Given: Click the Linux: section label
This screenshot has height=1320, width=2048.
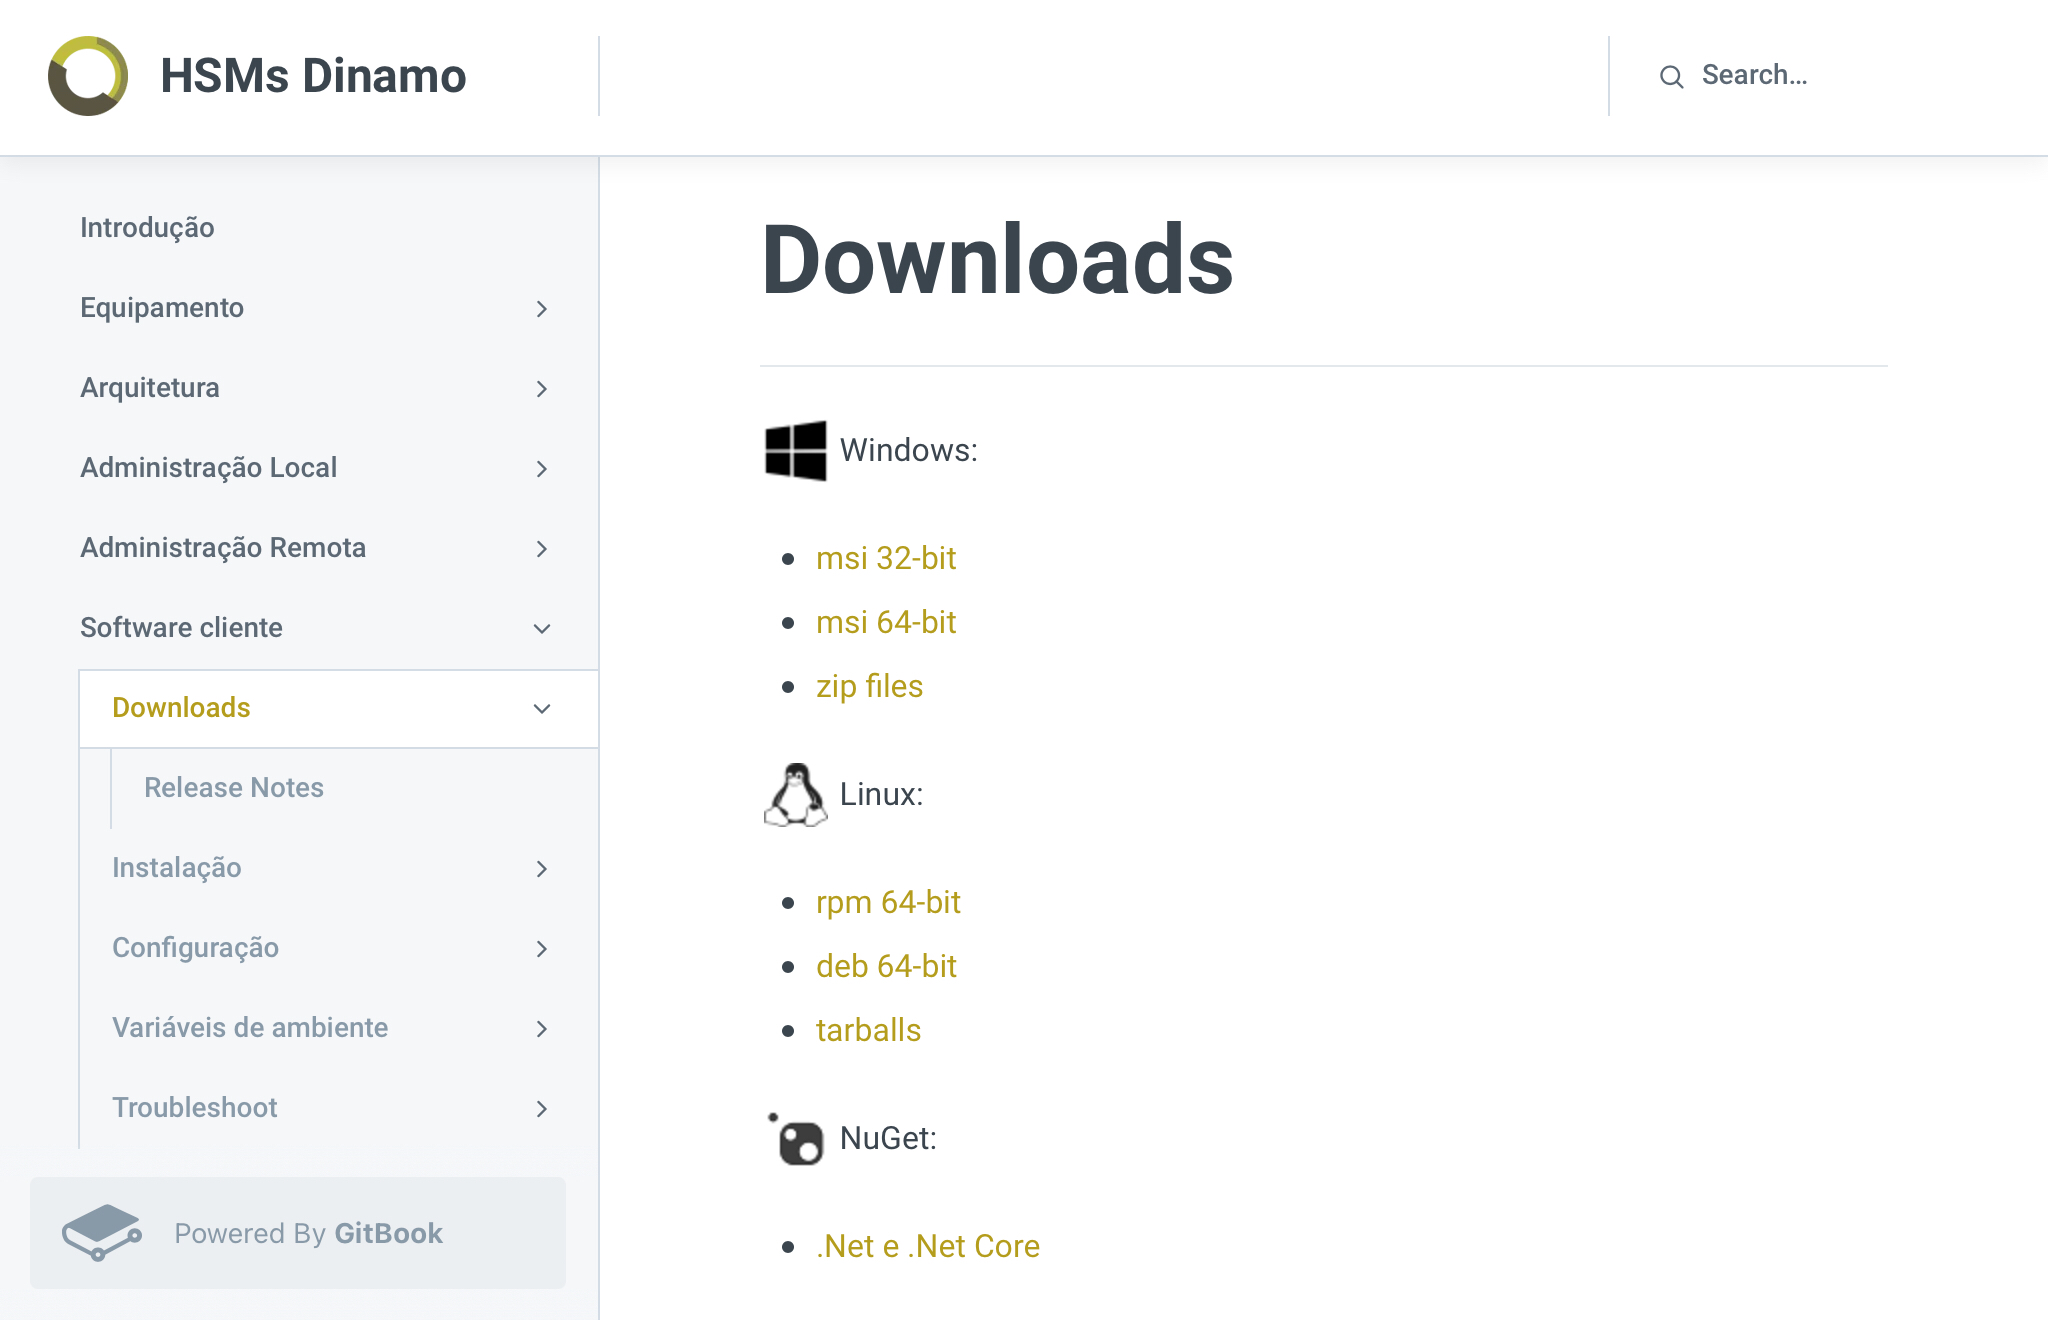Looking at the screenshot, I should (881, 795).
